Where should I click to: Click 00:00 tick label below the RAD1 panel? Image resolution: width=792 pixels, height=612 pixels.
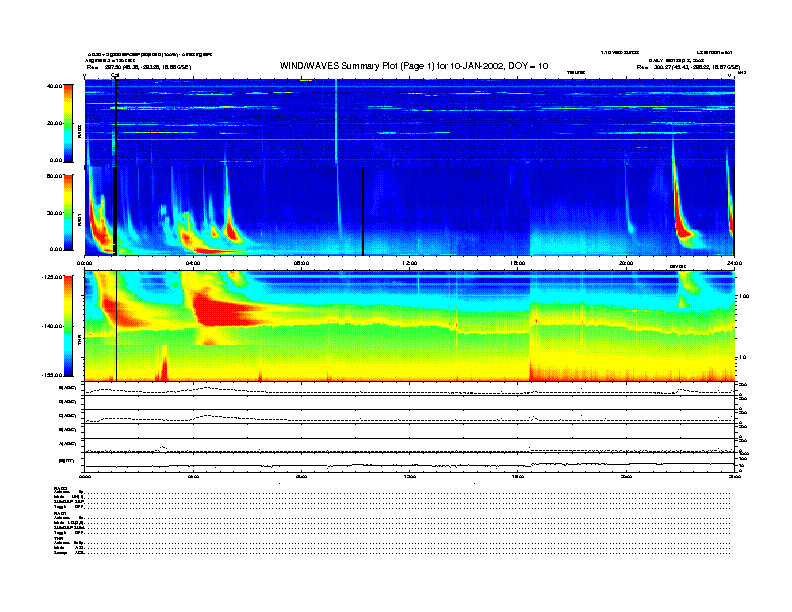[x=84, y=263]
